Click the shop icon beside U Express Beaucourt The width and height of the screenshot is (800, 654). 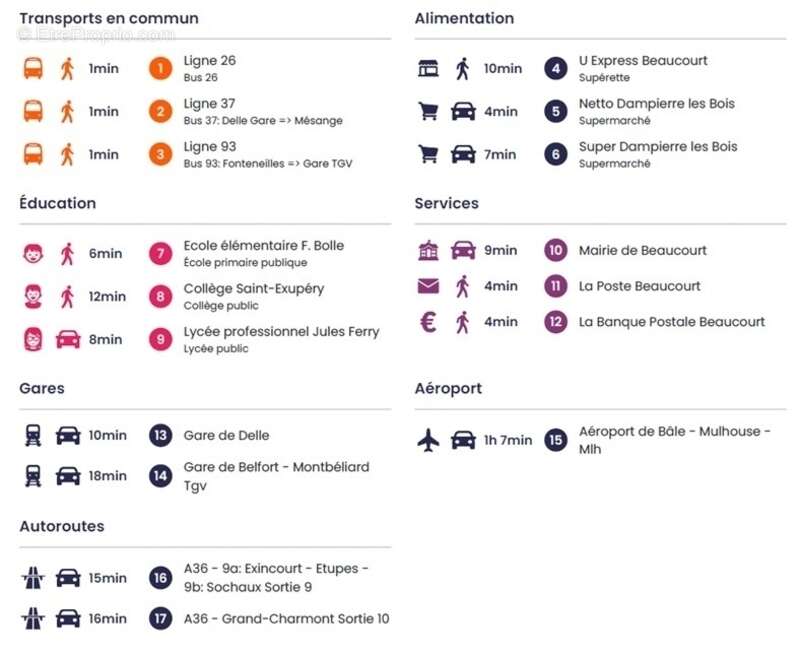pyautogui.click(x=428, y=68)
